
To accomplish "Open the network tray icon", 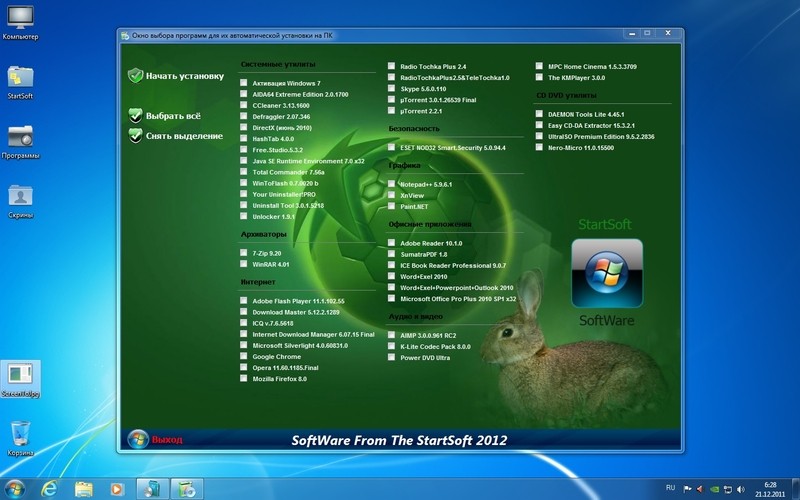I will click(728, 489).
